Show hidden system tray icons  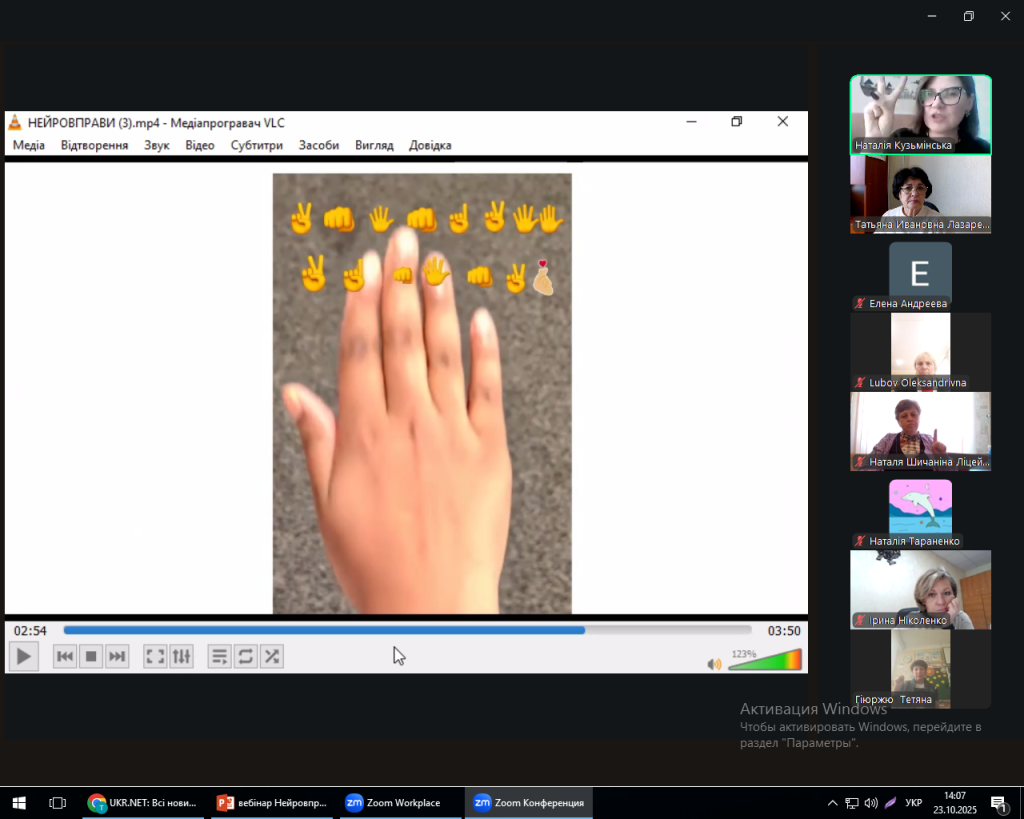coord(832,803)
